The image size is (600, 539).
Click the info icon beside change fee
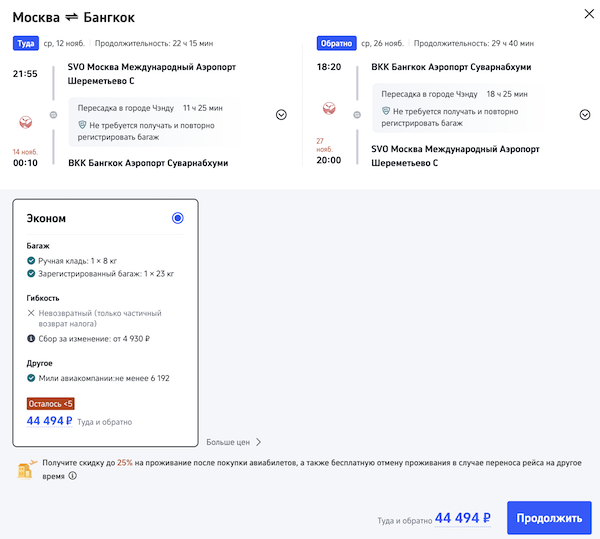coord(31,339)
